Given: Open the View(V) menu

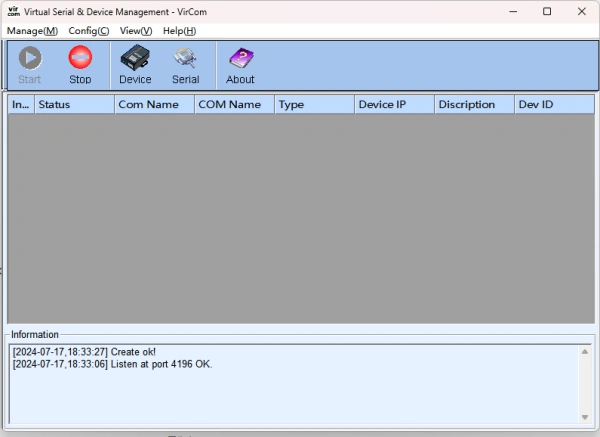Looking at the screenshot, I should 136,31.
